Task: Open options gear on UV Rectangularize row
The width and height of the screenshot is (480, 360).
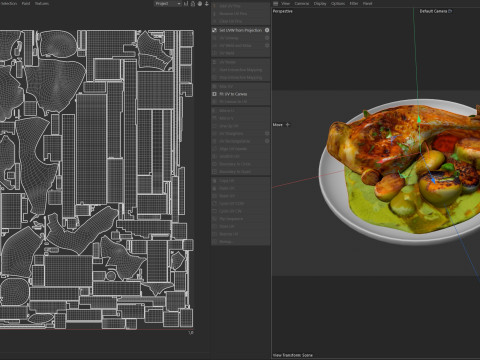Action: pos(267,141)
